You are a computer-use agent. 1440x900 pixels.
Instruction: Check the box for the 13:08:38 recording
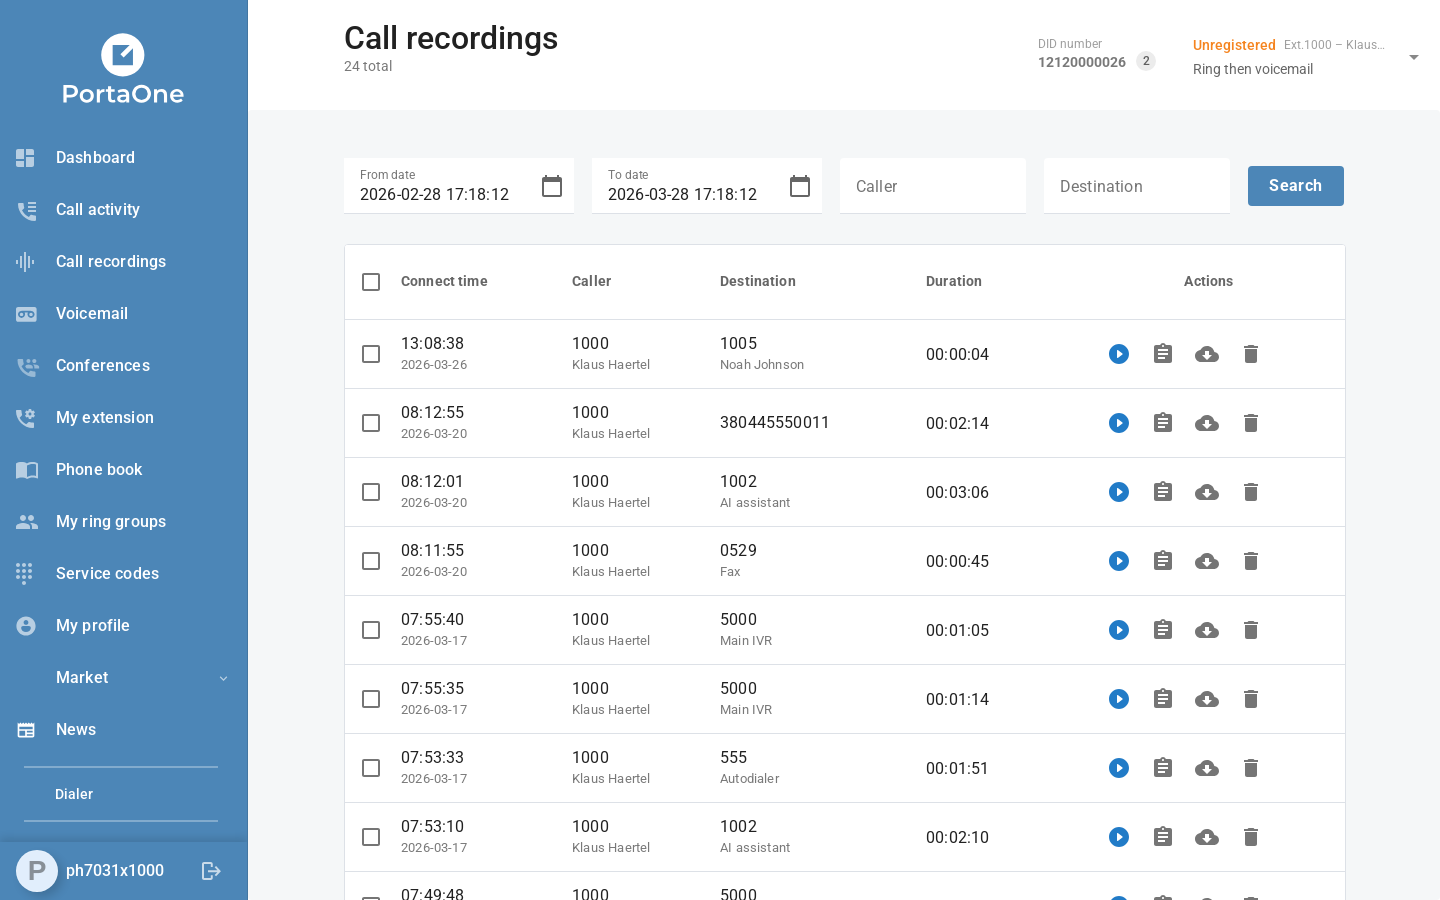[x=371, y=354]
